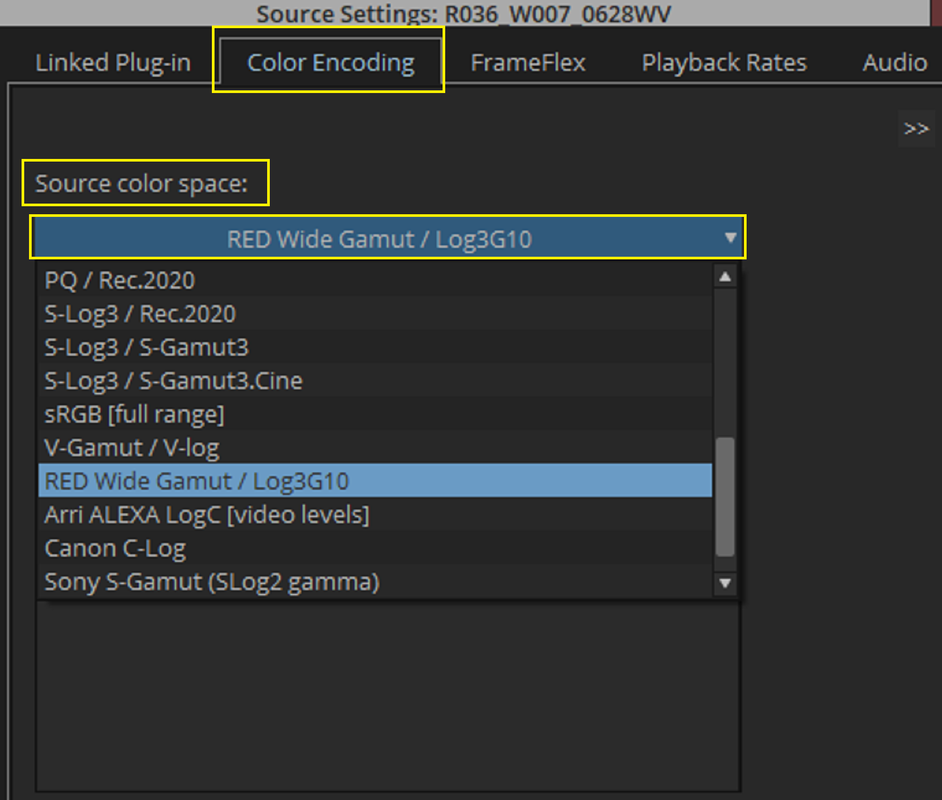
Task: Choose S-Log3 / S-Gamut3.Cine entry
Action: (375, 381)
